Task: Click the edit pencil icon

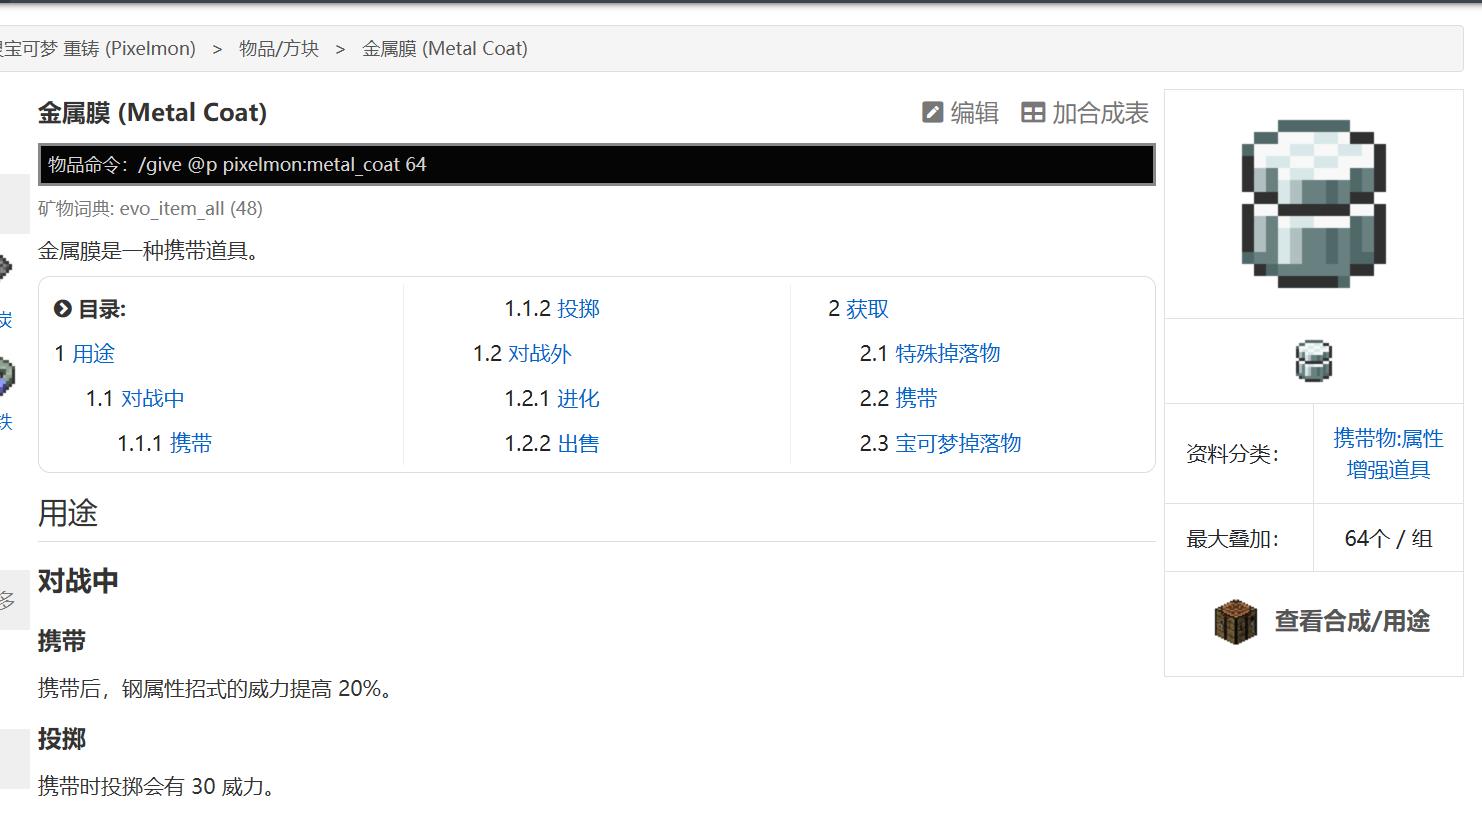Action: [x=932, y=113]
